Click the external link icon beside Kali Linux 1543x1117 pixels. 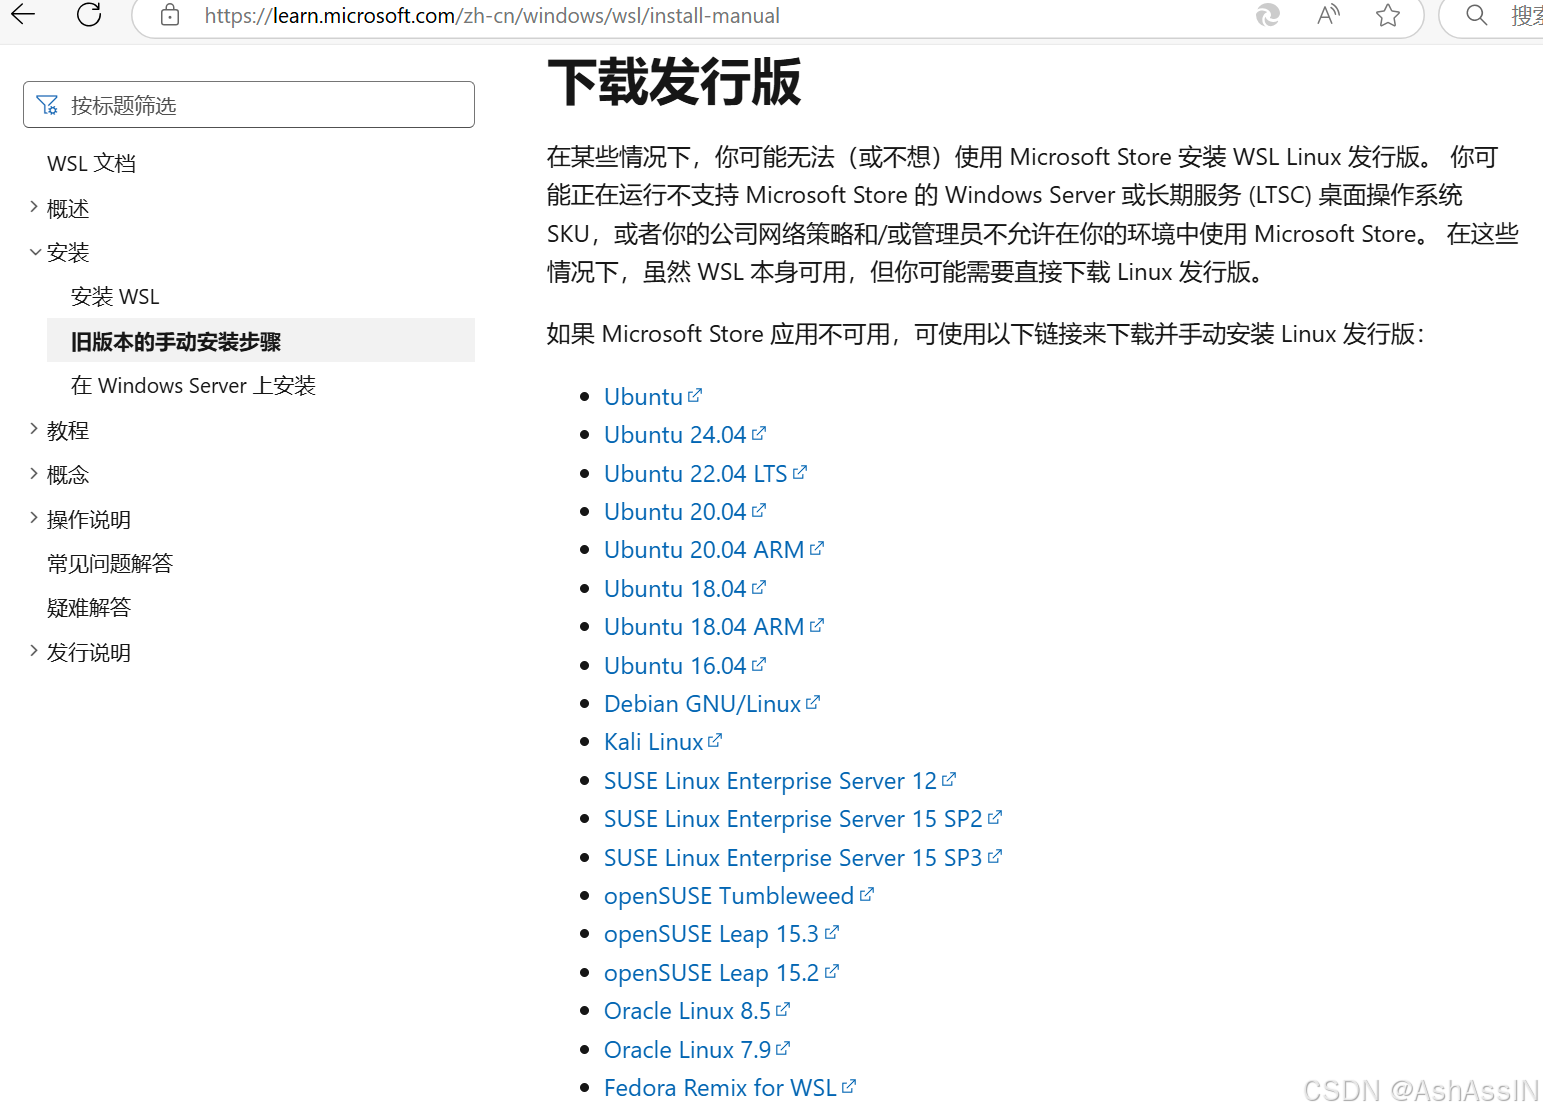pyautogui.click(x=716, y=739)
